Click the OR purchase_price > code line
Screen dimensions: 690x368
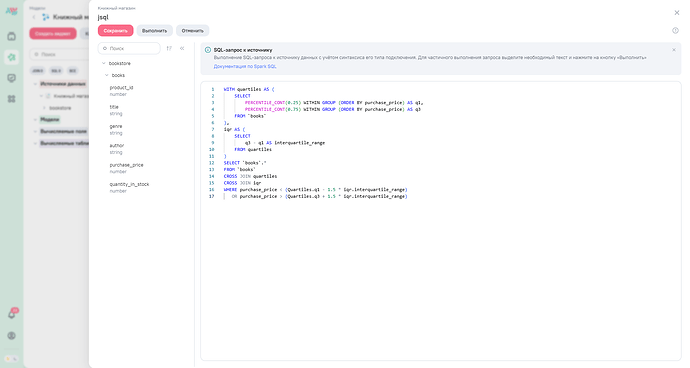click(x=319, y=196)
